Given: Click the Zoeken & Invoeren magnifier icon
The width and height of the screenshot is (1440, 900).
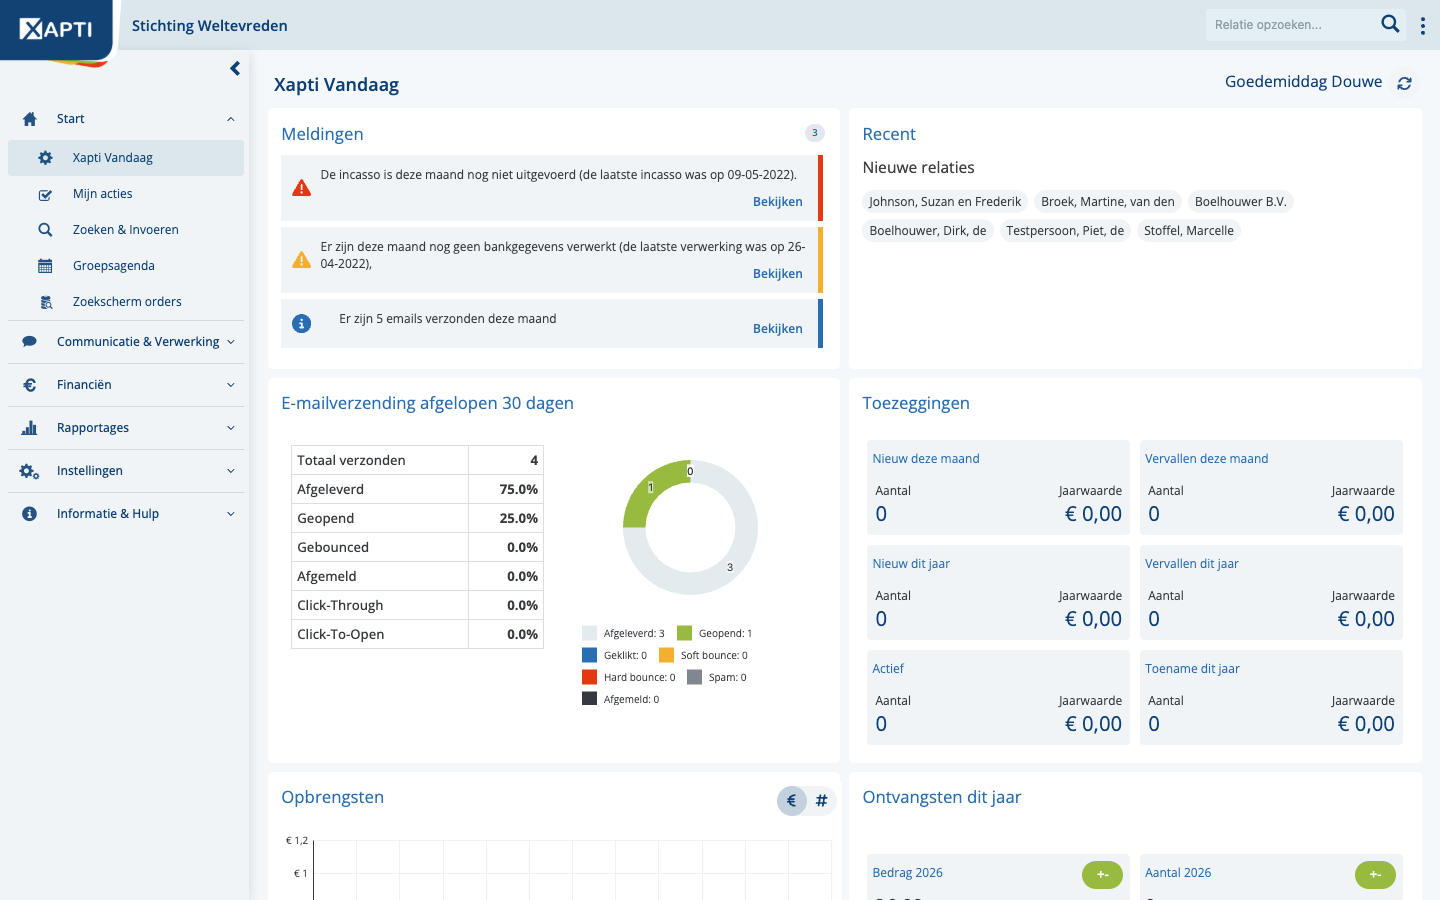Looking at the screenshot, I should click(x=45, y=230).
